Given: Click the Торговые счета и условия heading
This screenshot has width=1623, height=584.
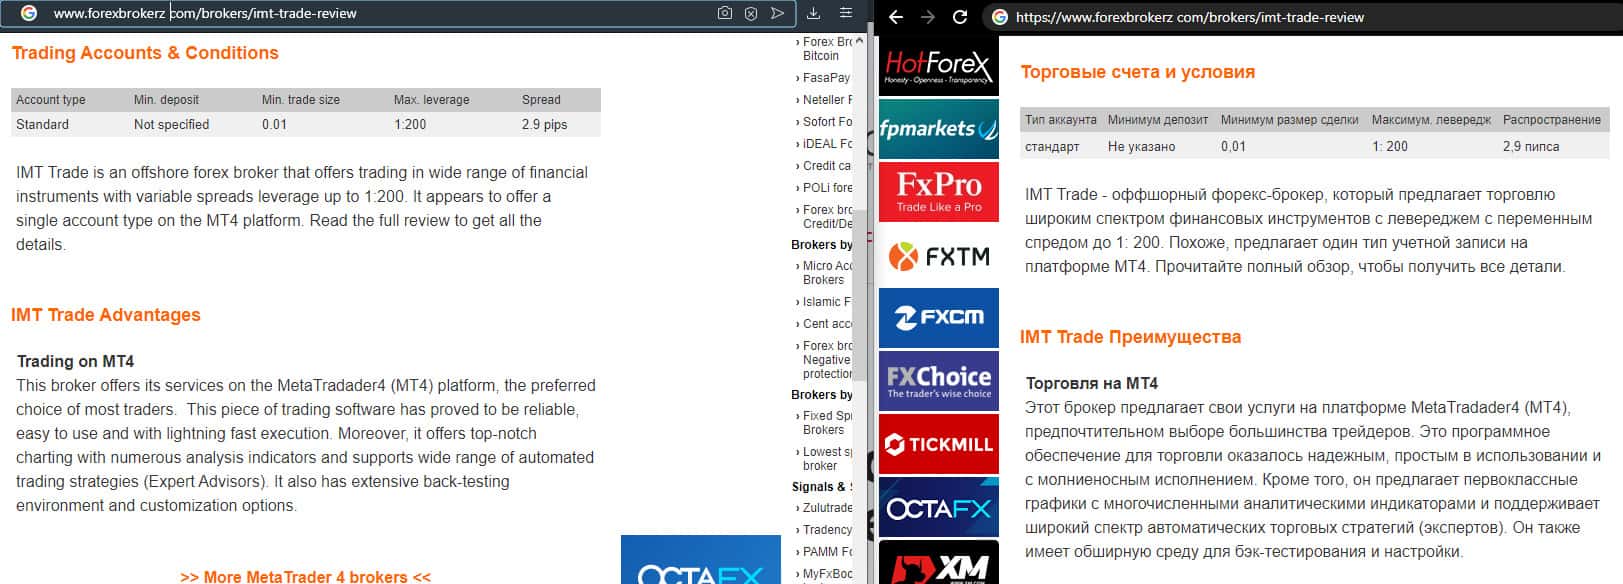Looking at the screenshot, I should click(x=1137, y=72).
